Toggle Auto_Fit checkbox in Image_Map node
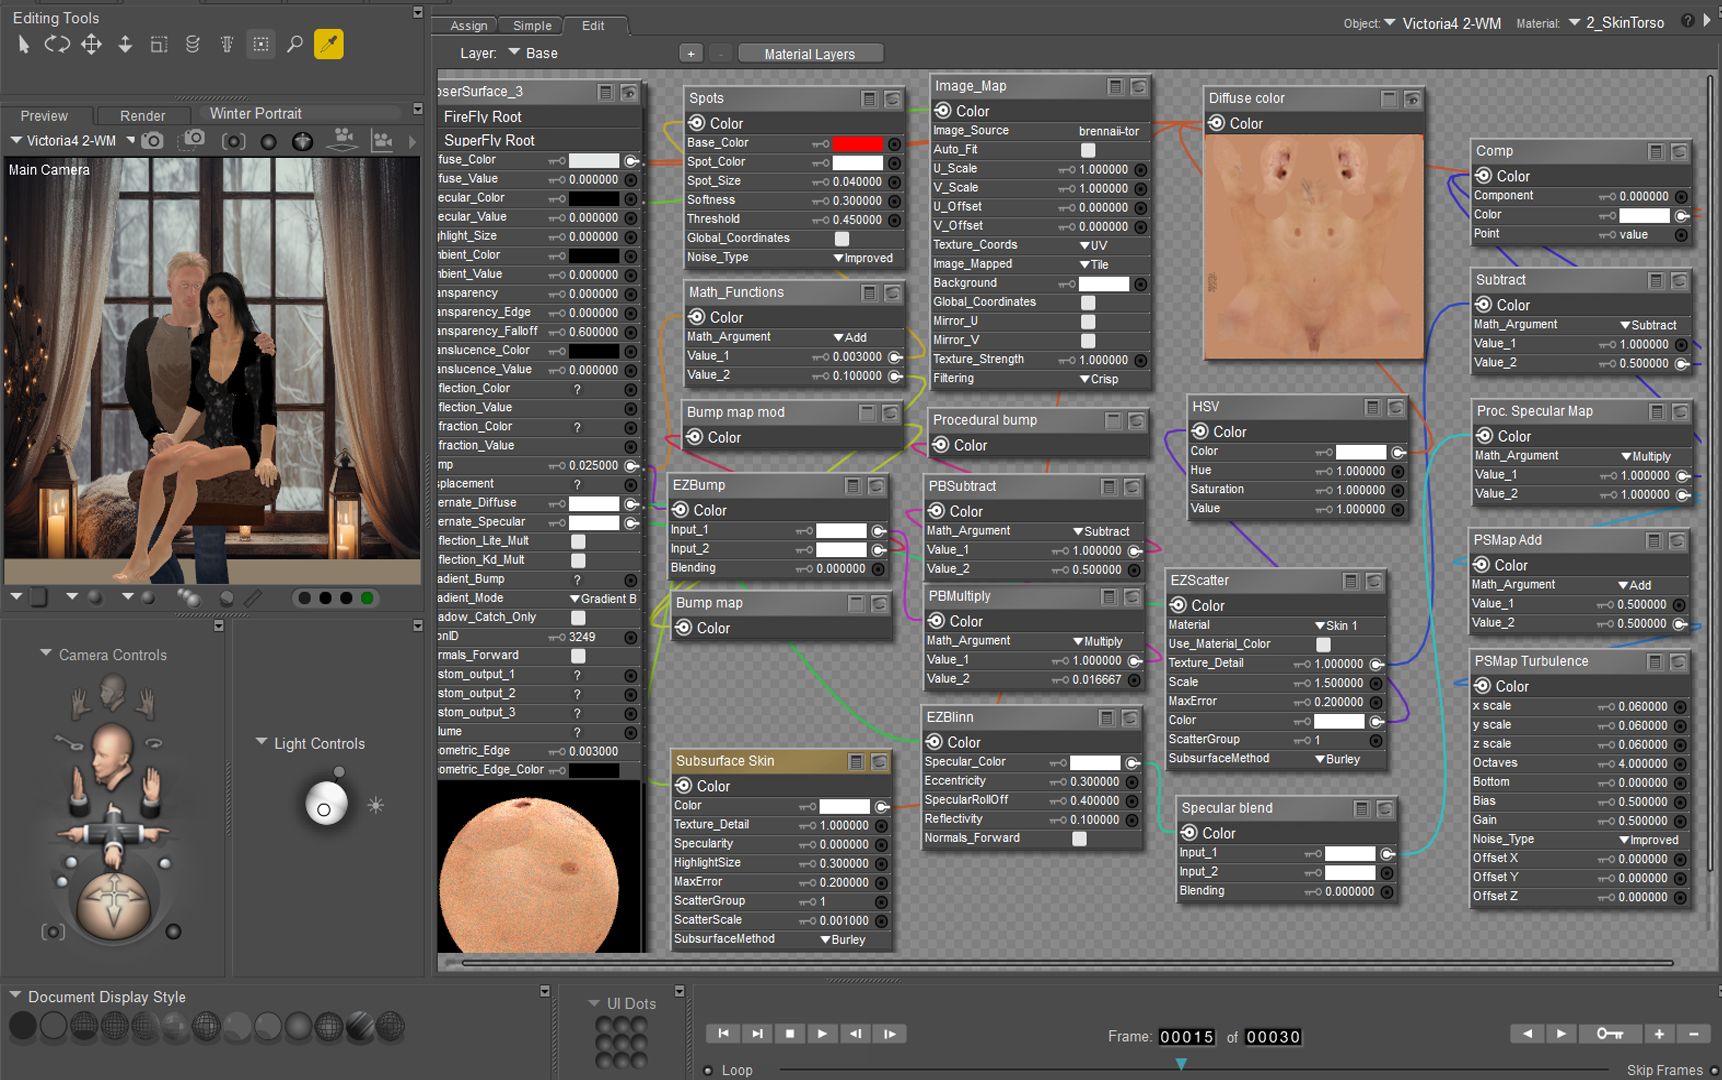The width and height of the screenshot is (1722, 1080). click(1088, 150)
